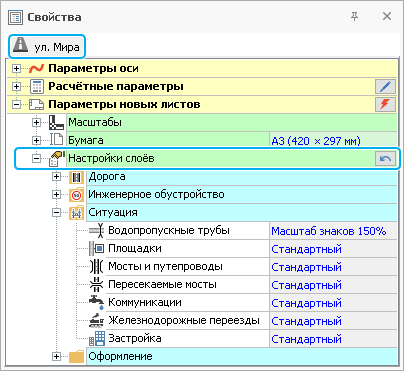Click the pencil edit icon for Расчётные параметры
This screenshot has width=404, height=371.
(385, 87)
